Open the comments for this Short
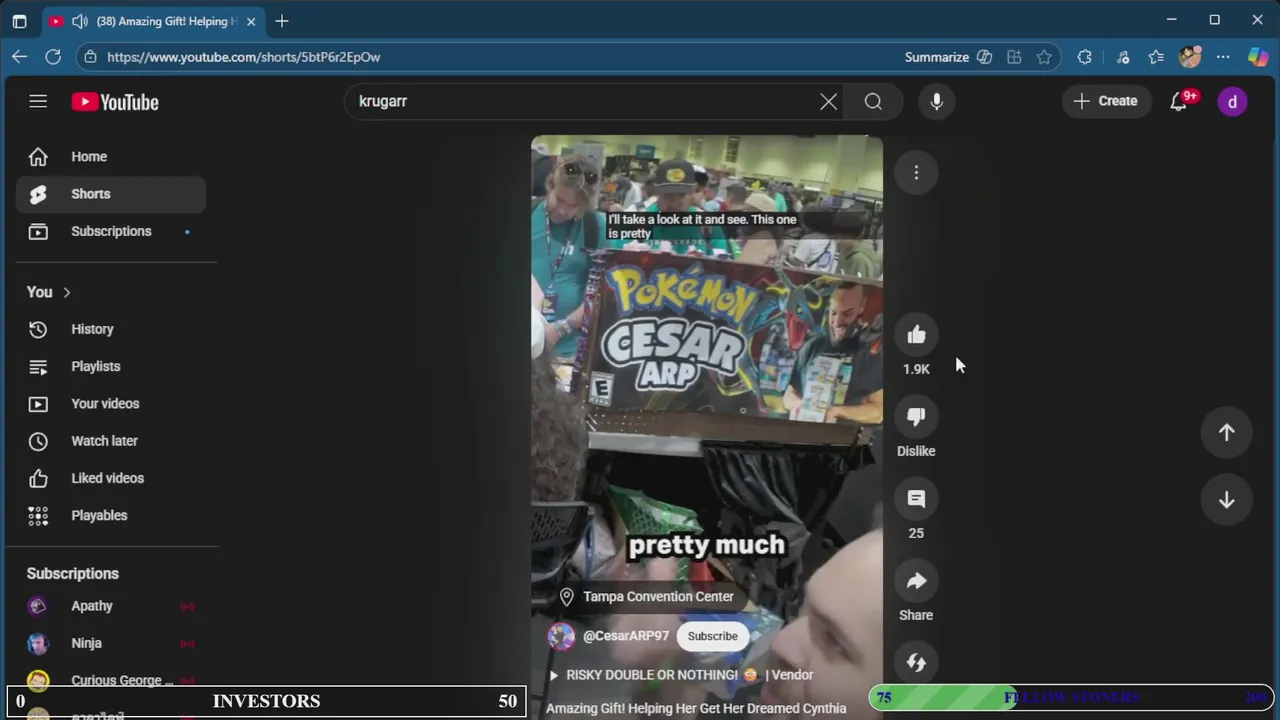This screenshot has width=1280, height=720. [916, 499]
